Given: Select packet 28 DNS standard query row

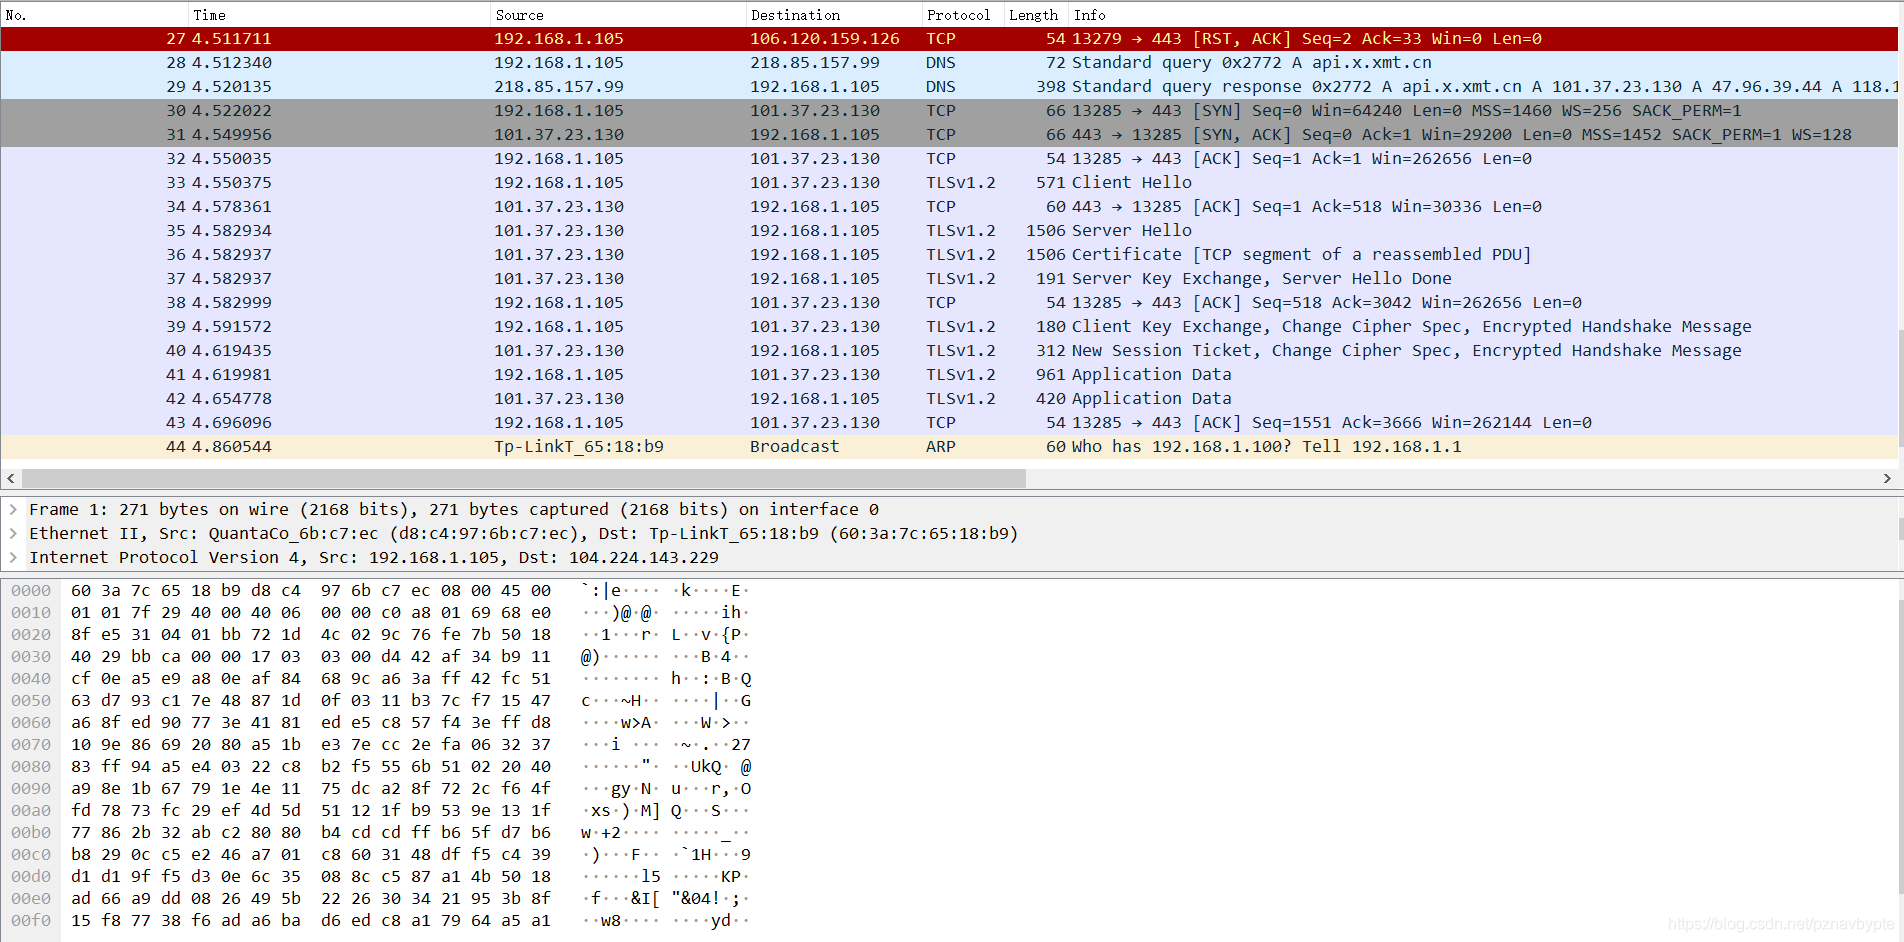Looking at the screenshot, I should tap(949, 63).
